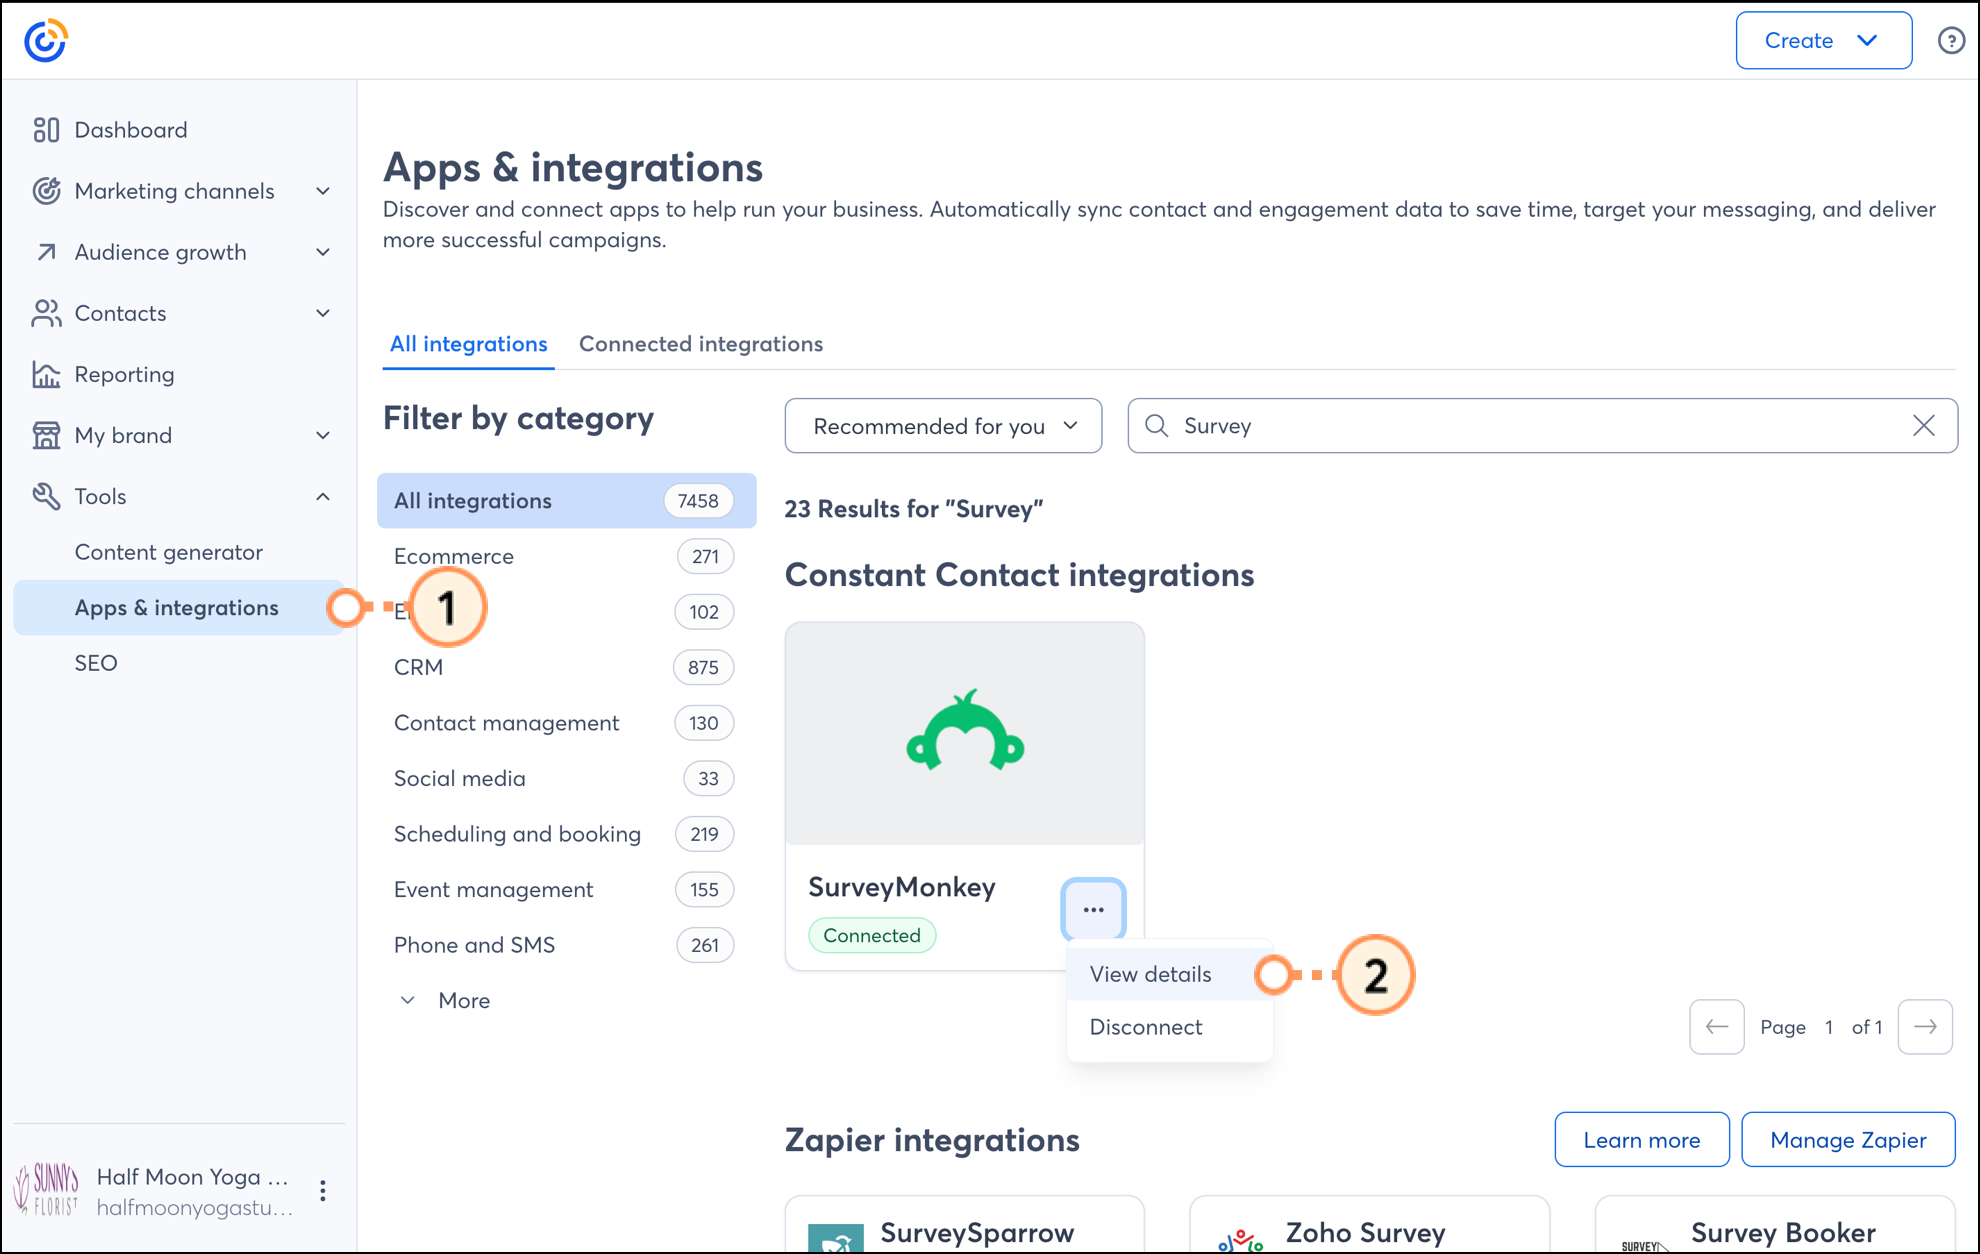
Task: Click the SurveySparrow card title
Action: coord(977,1233)
